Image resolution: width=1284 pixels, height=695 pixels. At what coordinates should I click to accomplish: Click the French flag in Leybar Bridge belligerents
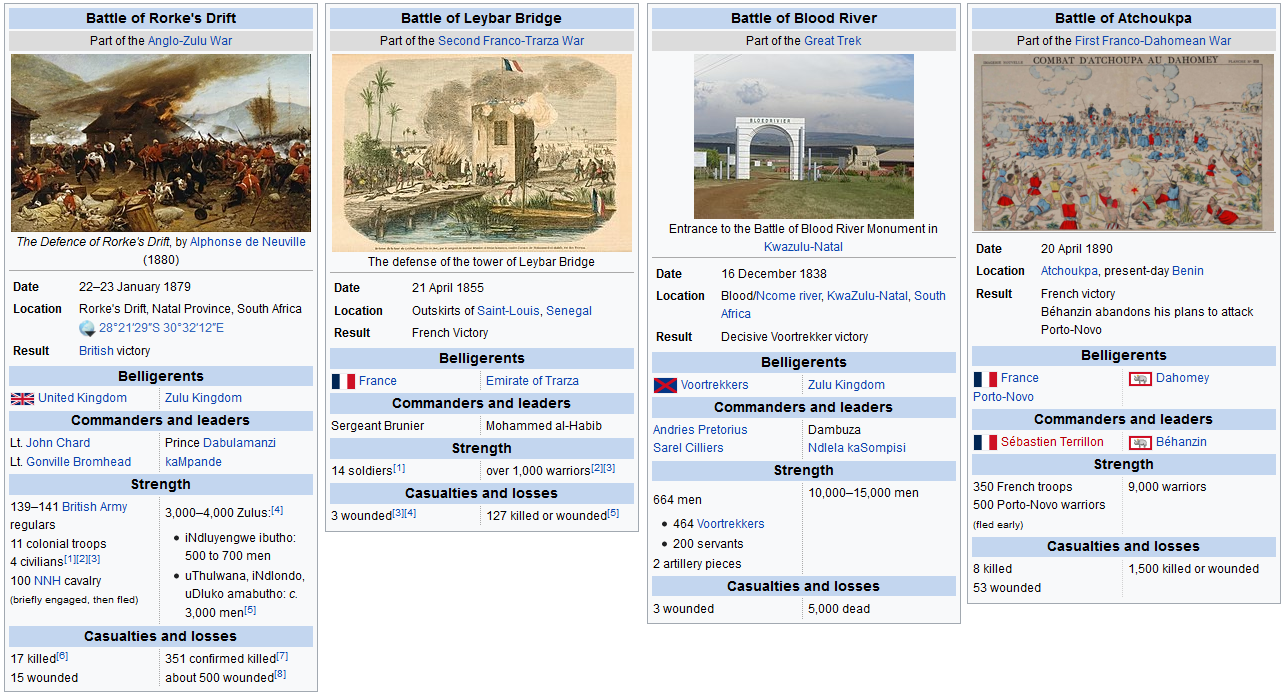point(343,381)
